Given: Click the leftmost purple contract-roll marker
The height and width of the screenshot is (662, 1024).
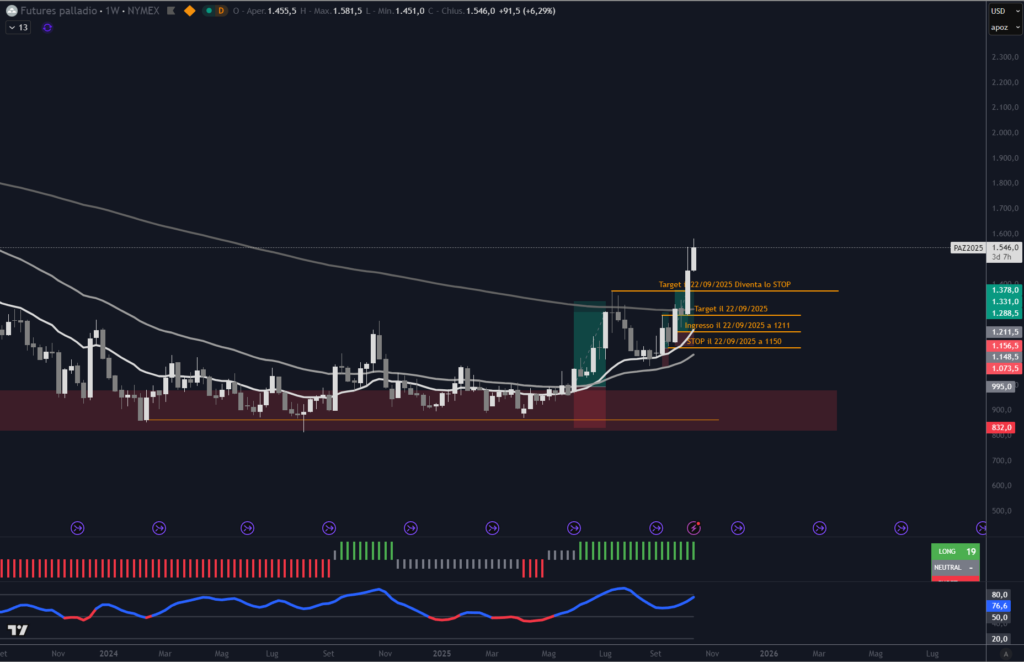Looking at the screenshot, I should (78, 527).
